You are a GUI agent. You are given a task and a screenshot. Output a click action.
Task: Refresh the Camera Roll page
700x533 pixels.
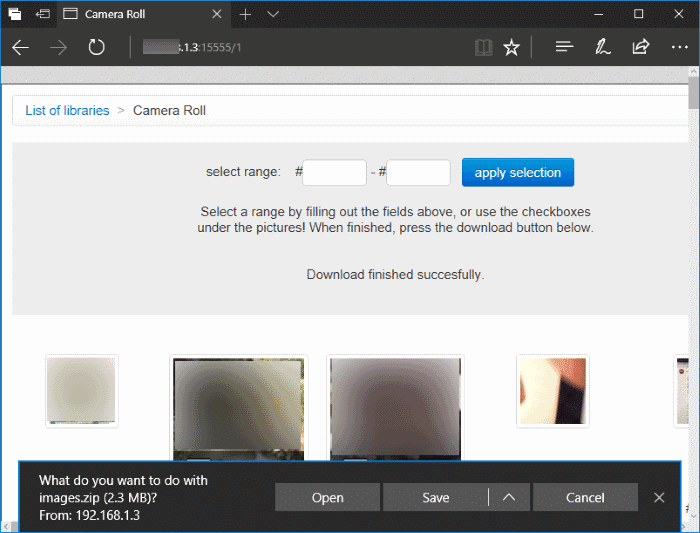[x=96, y=47]
